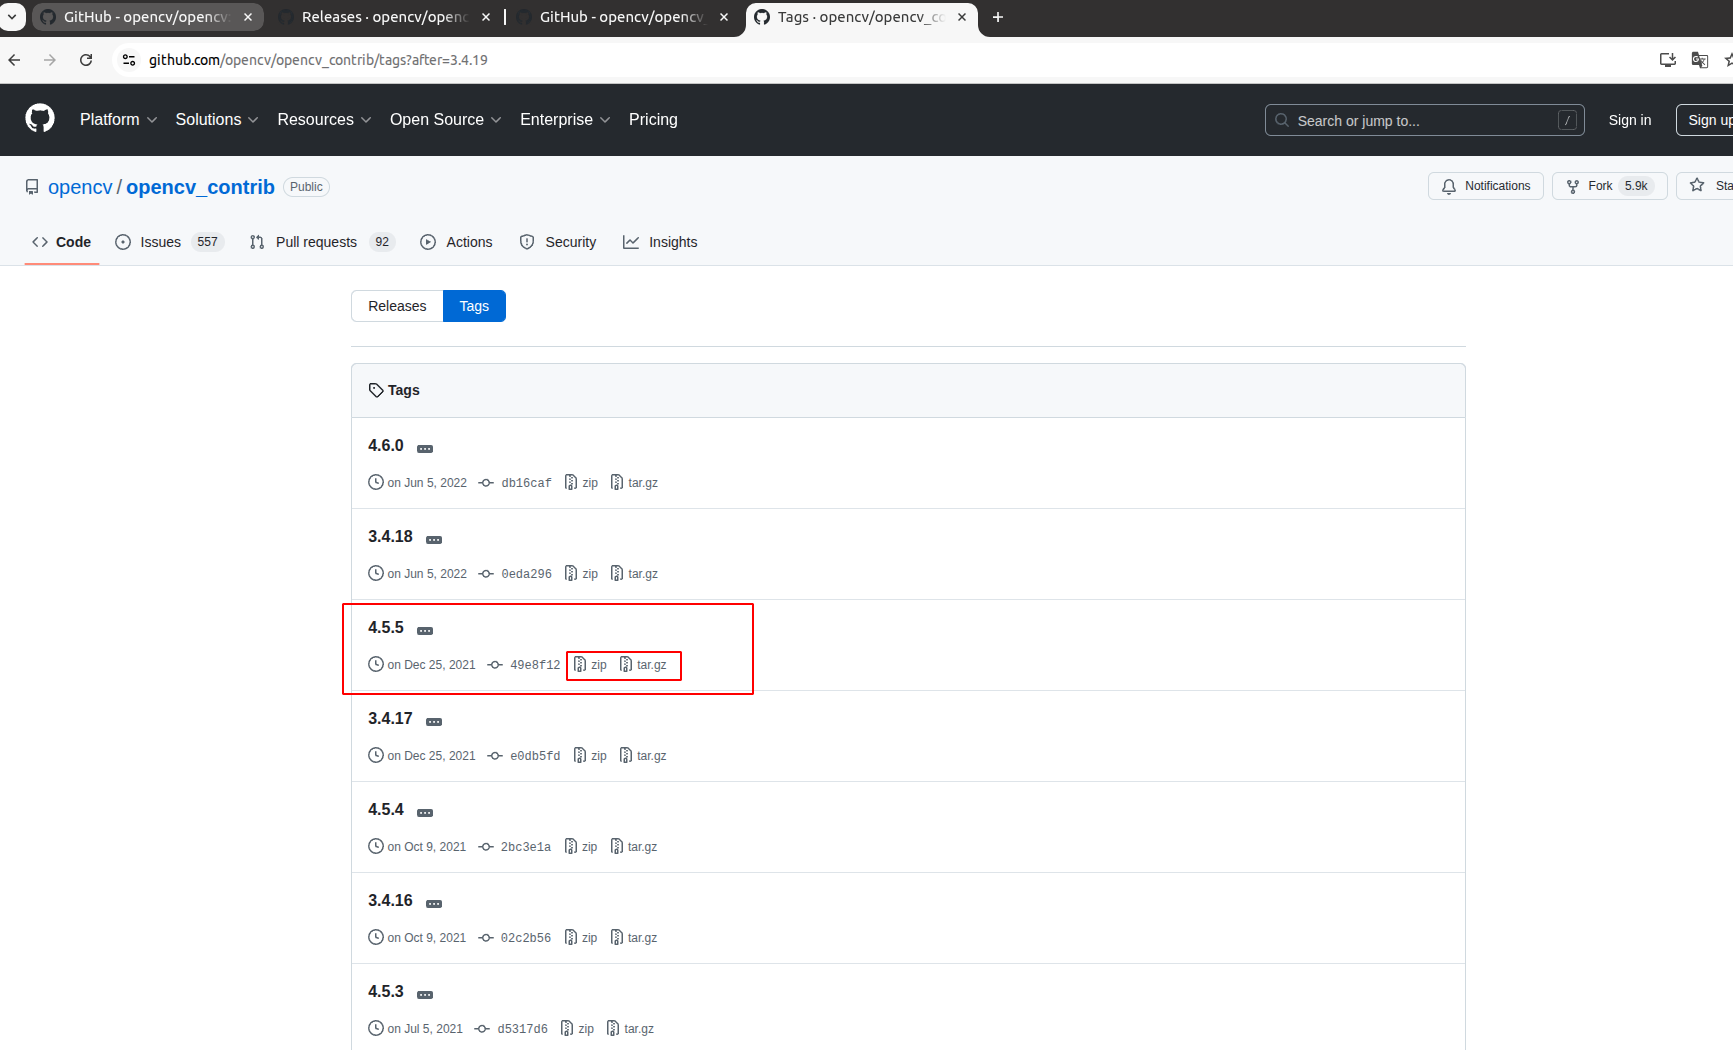Expand the ellipsis for tag 4.5.5

click(425, 631)
